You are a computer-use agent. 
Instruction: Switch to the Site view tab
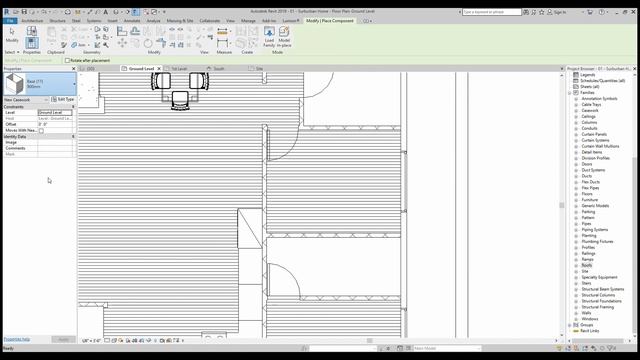click(x=259, y=69)
